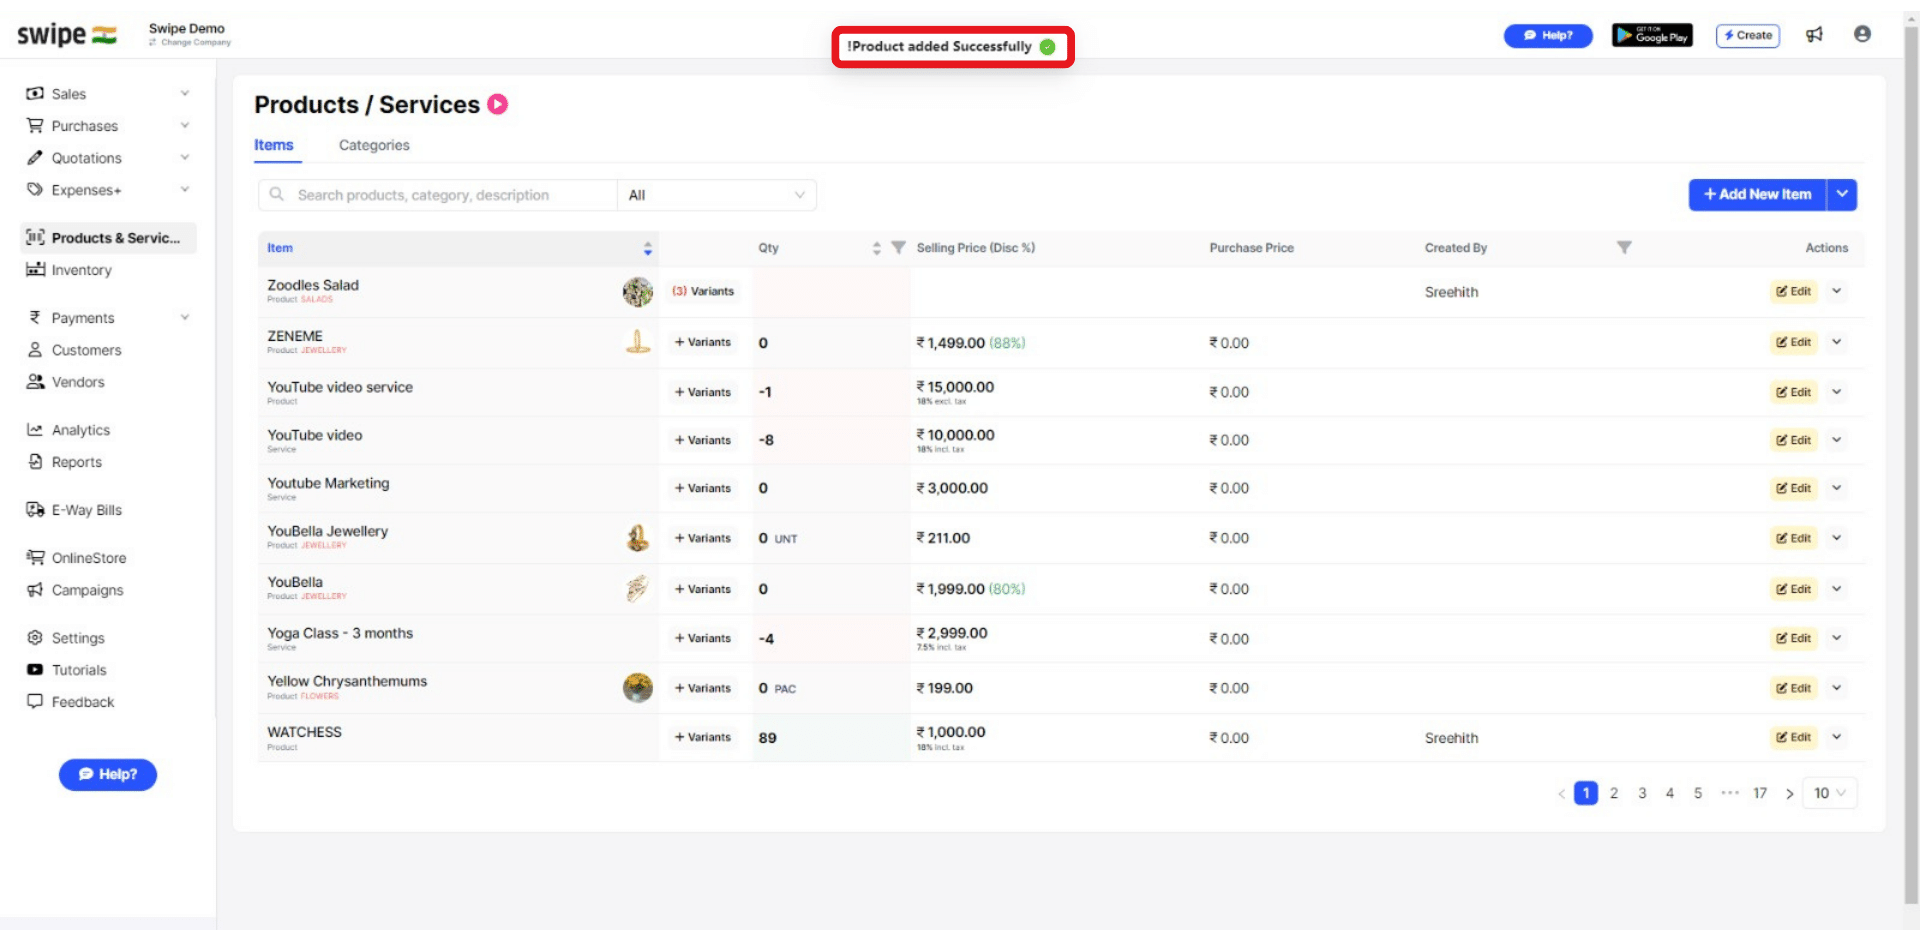Toggle sorting on the Item column
Image resolution: width=1920 pixels, height=930 pixels.
point(646,247)
